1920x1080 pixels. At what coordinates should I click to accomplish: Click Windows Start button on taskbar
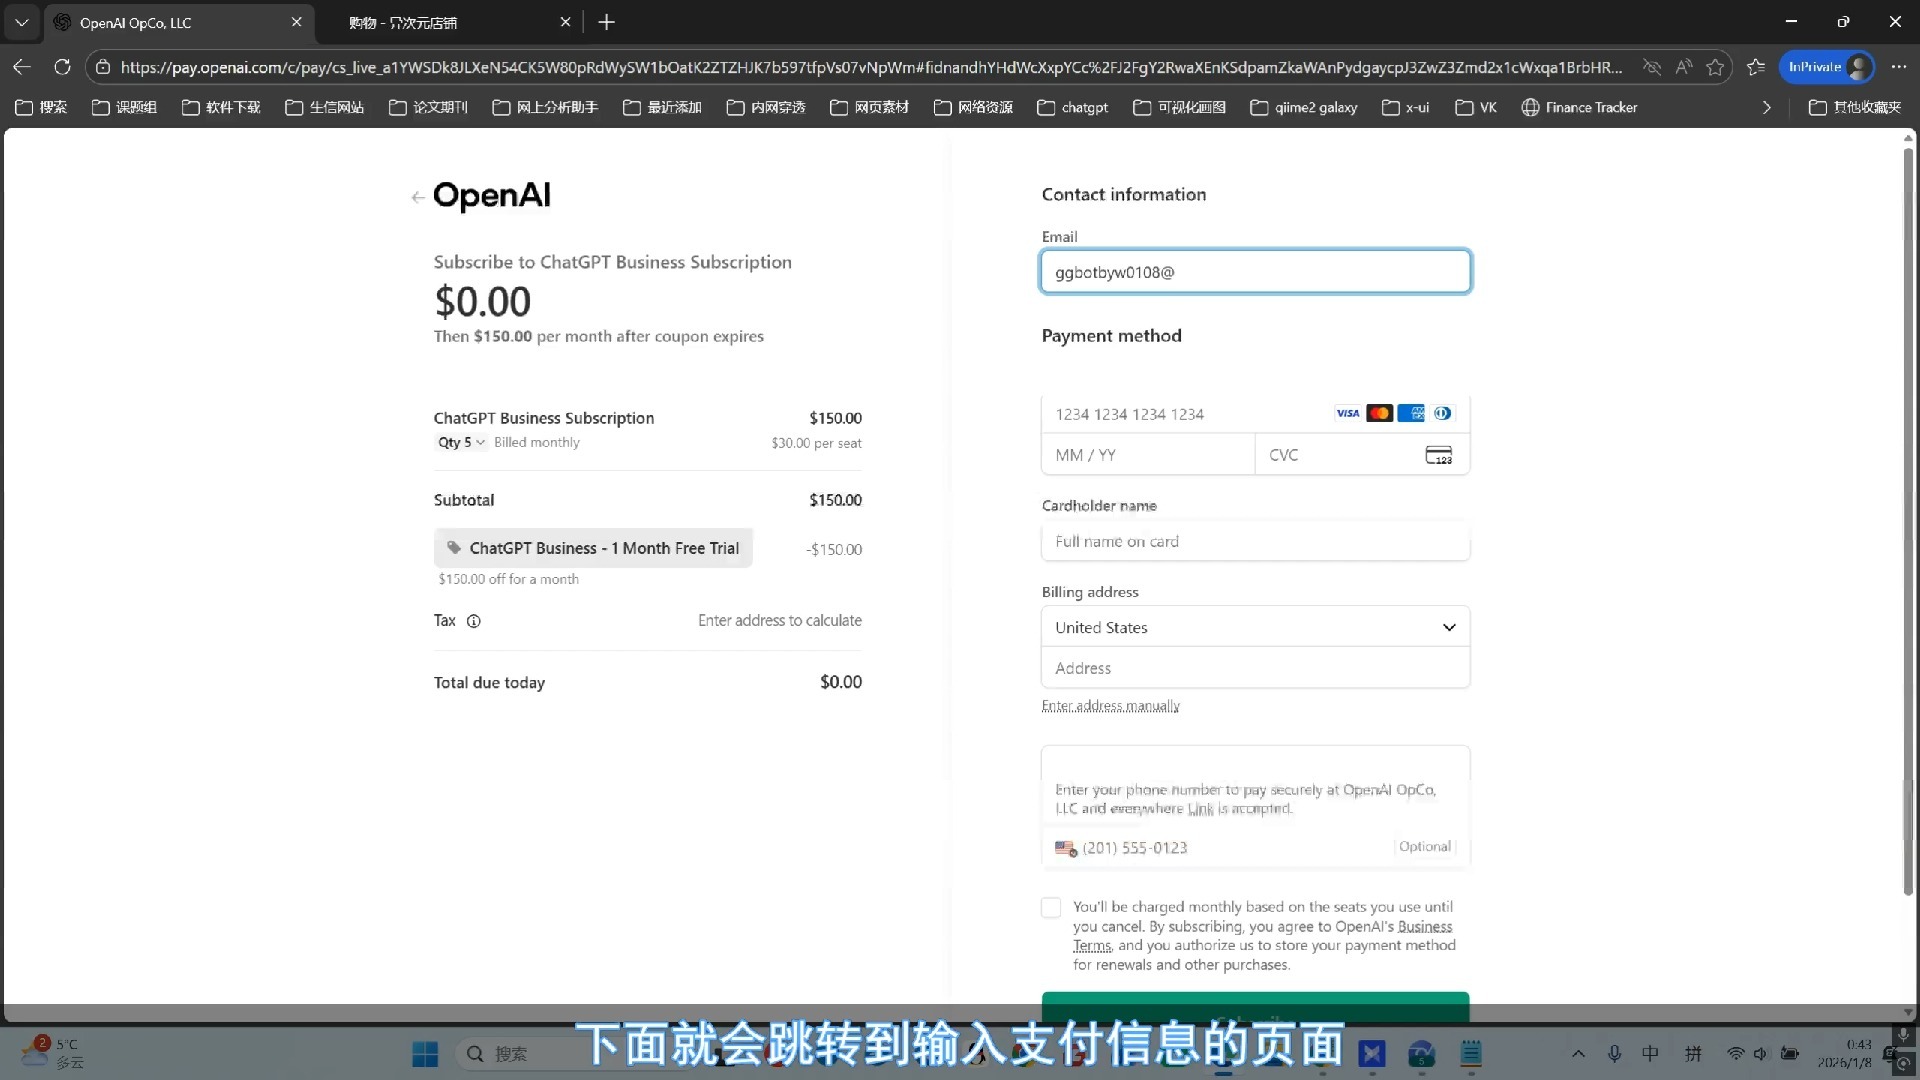coord(425,1054)
